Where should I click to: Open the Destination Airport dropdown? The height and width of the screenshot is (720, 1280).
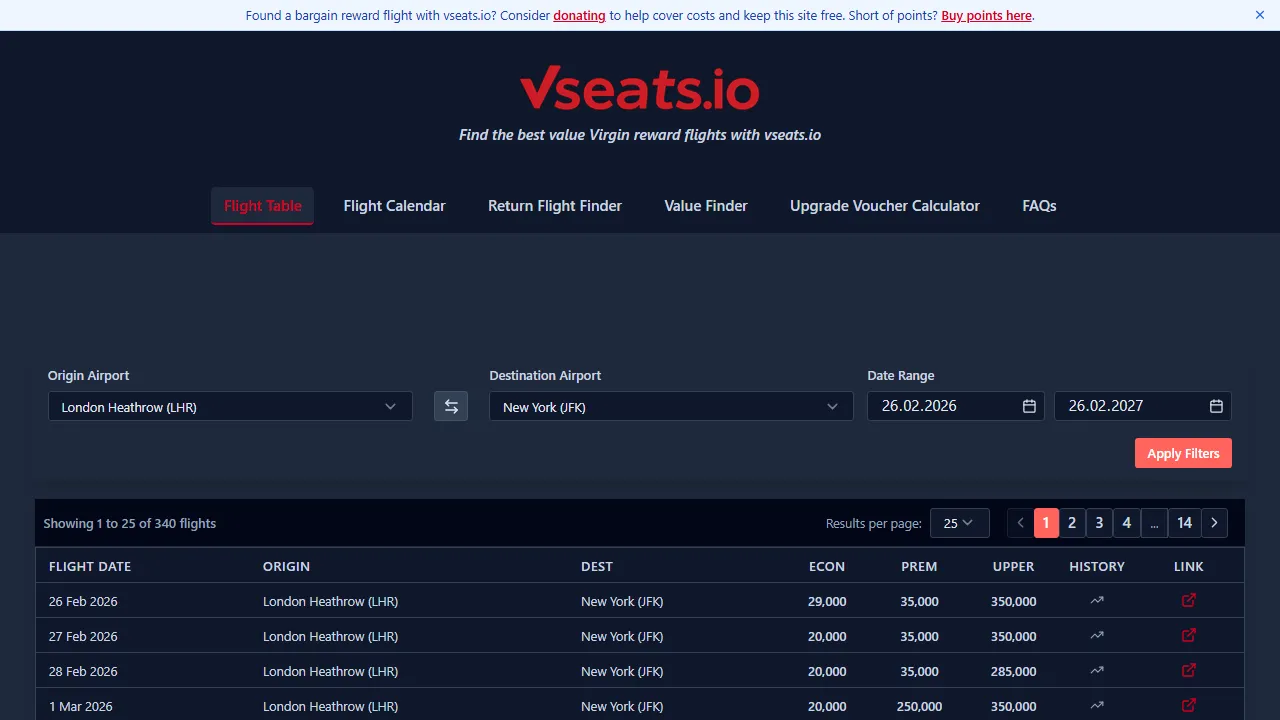[670, 406]
